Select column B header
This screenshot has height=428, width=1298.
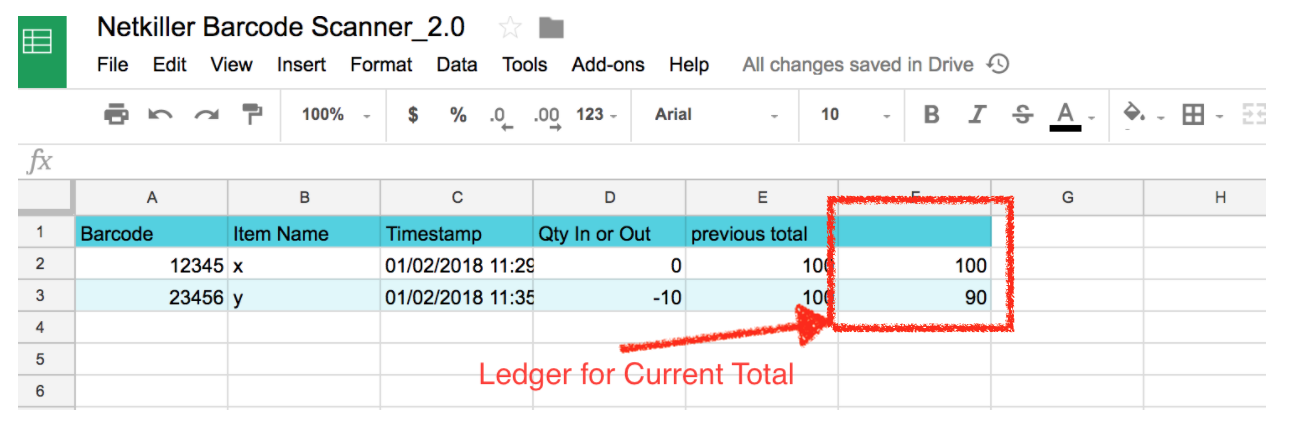[x=304, y=197]
